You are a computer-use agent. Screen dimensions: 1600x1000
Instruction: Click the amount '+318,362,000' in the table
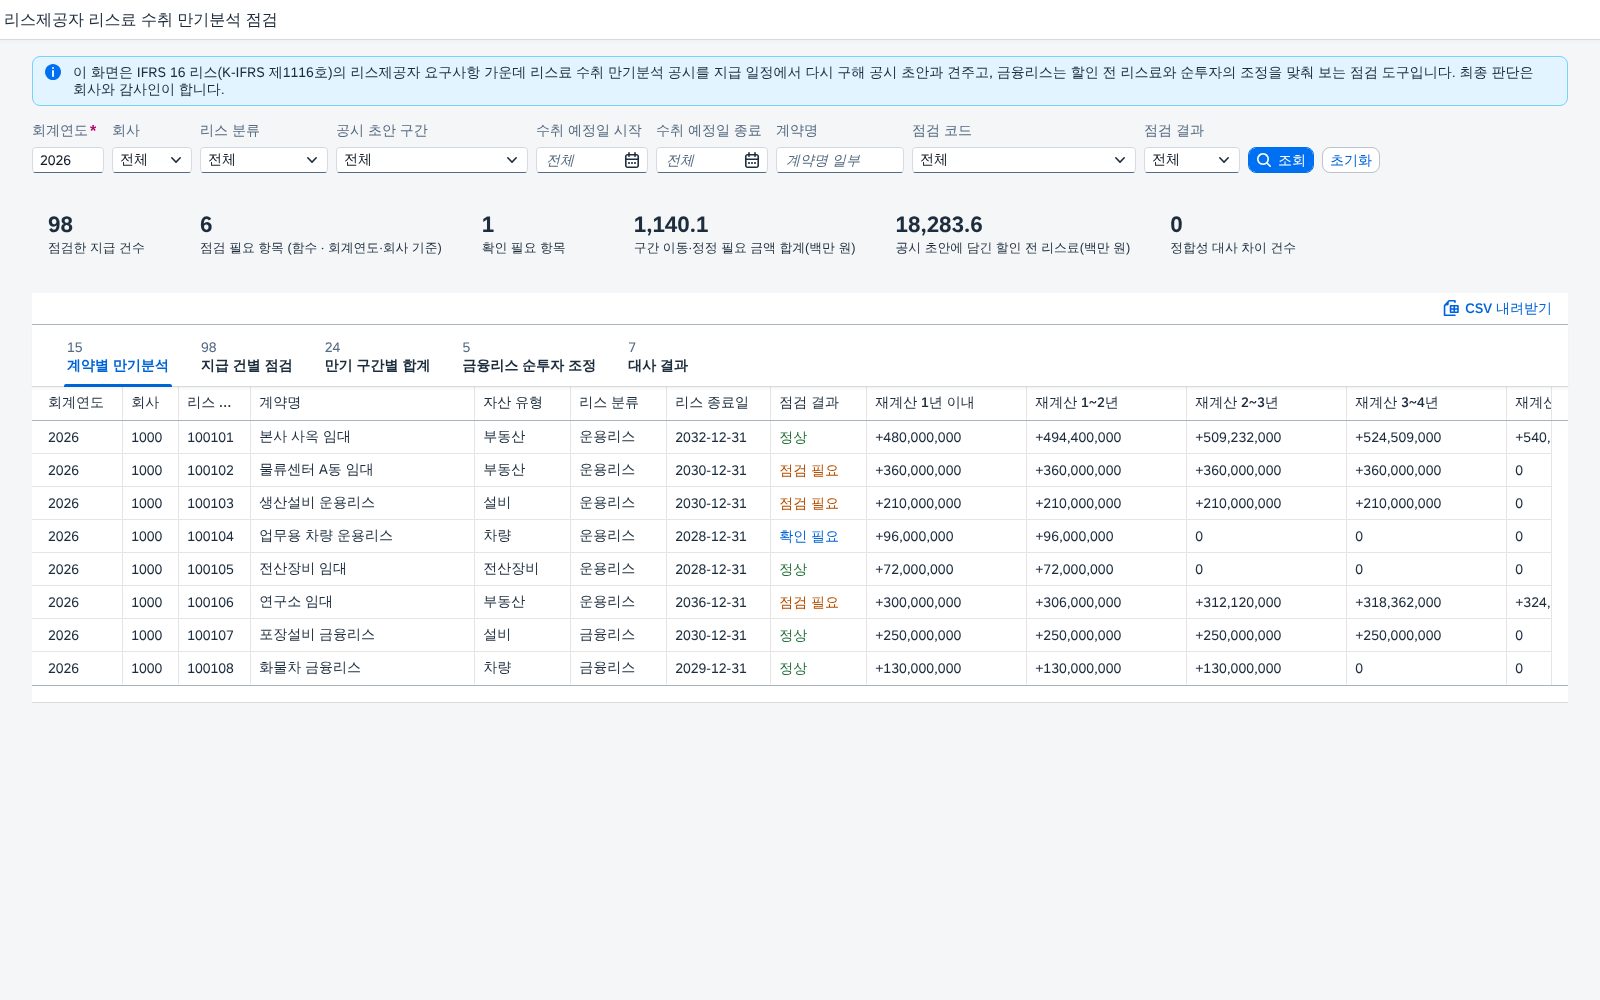pos(1398,602)
